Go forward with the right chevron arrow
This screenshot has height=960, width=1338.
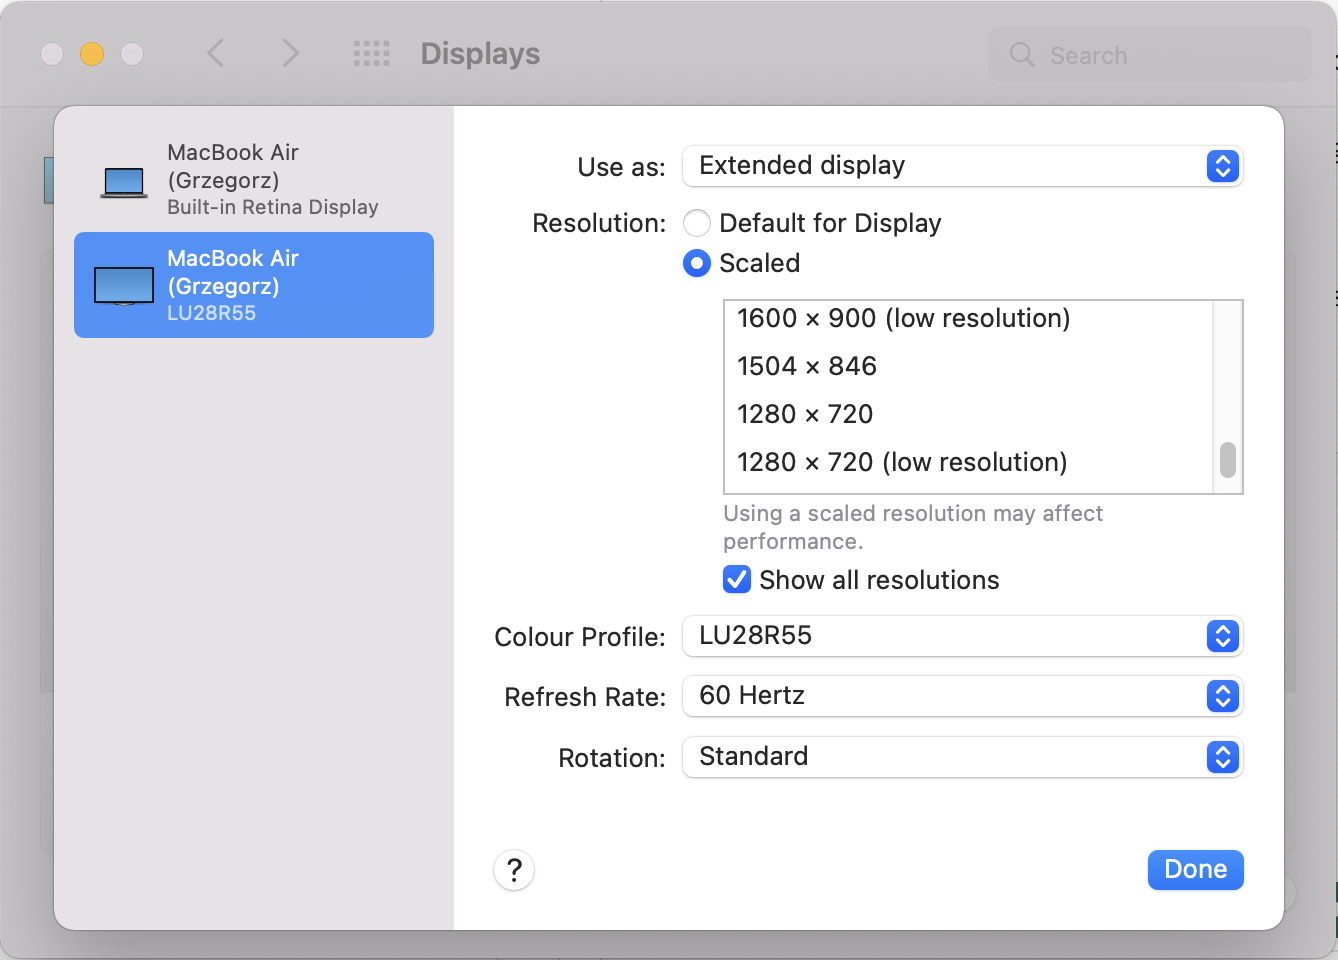(290, 53)
